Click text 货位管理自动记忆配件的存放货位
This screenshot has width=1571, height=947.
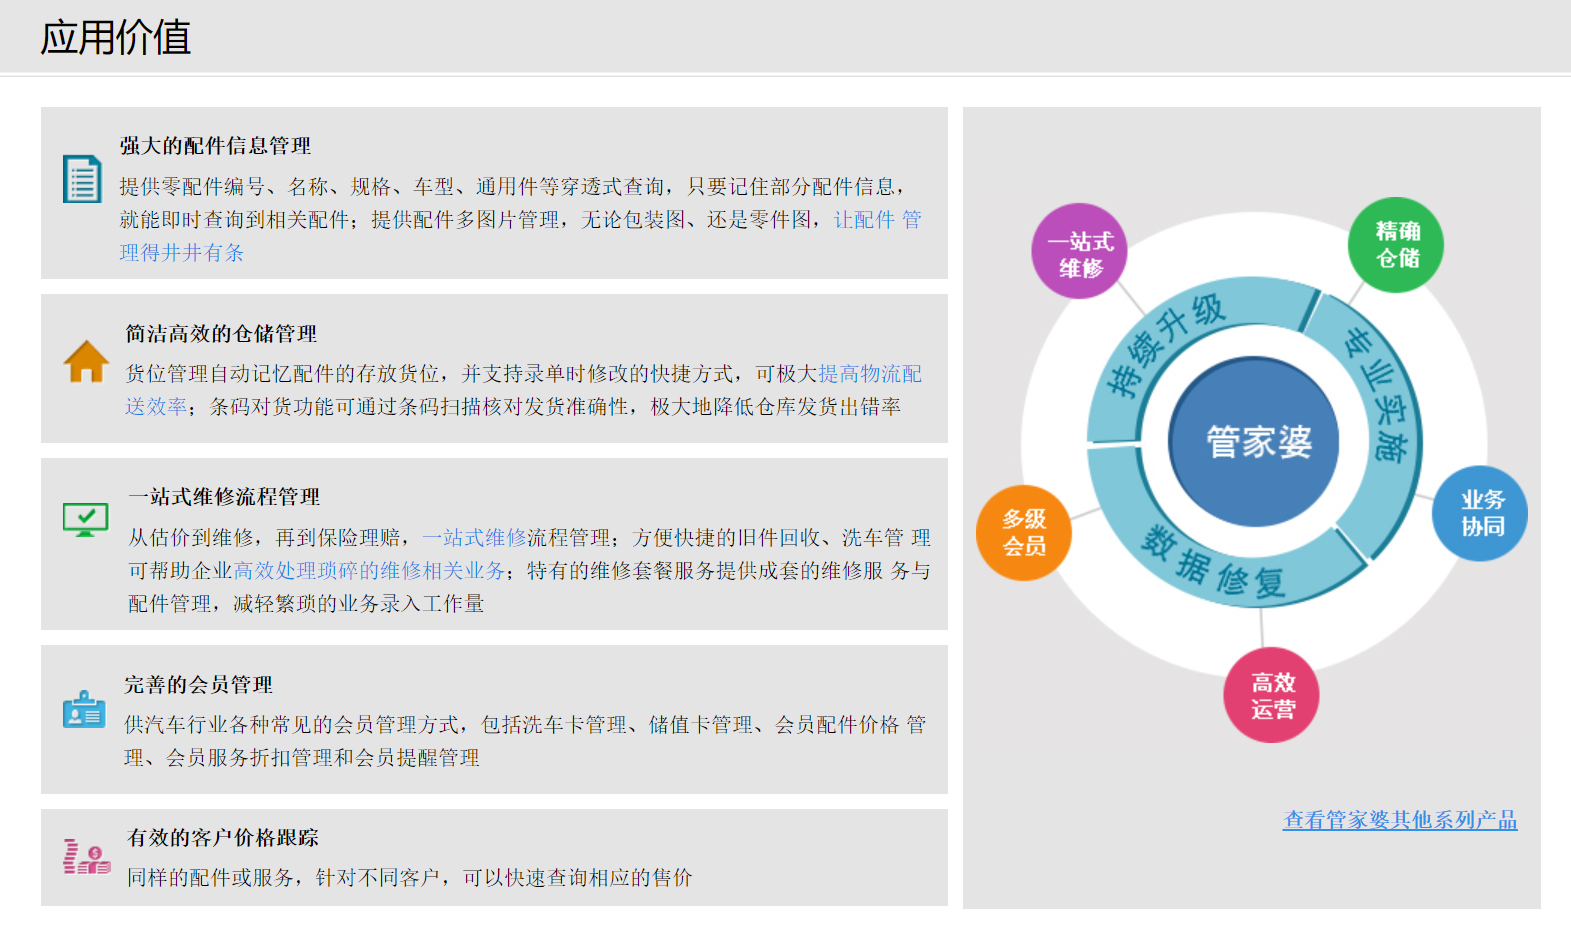click(x=283, y=373)
